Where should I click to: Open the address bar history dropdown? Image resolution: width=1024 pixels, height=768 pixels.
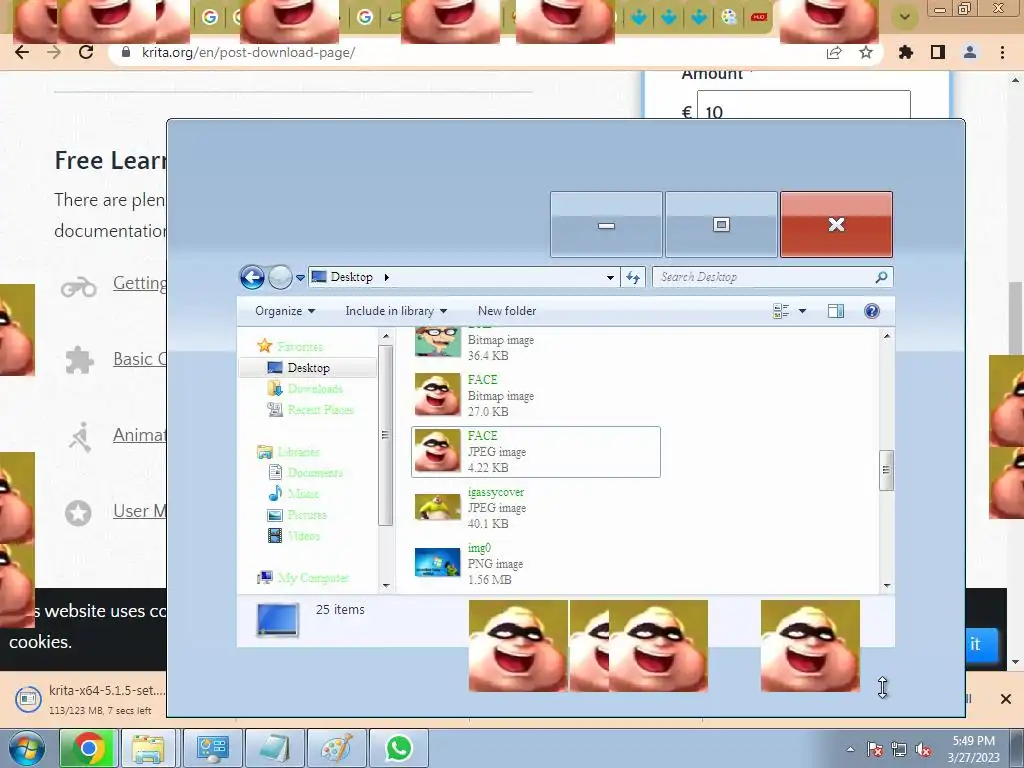pyautogui.click(x=610, y=278)
